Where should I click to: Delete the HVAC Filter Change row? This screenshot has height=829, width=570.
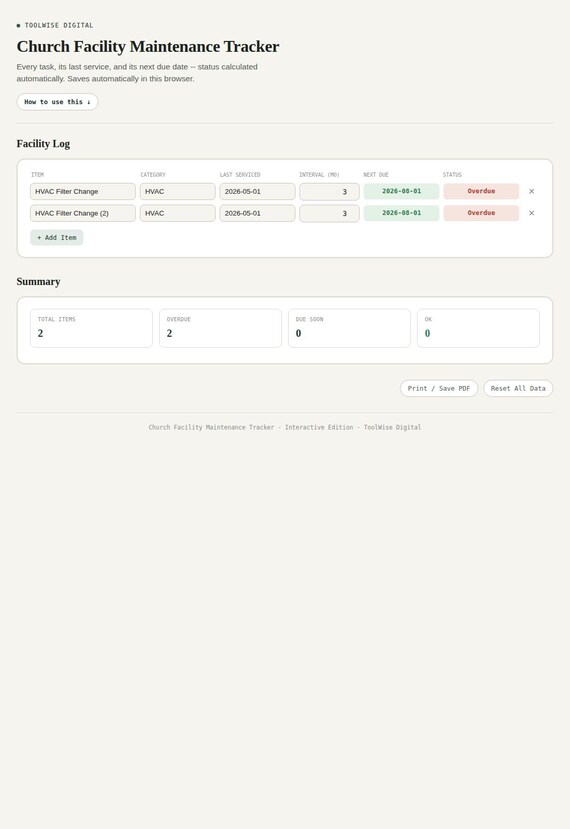[531, 191]
